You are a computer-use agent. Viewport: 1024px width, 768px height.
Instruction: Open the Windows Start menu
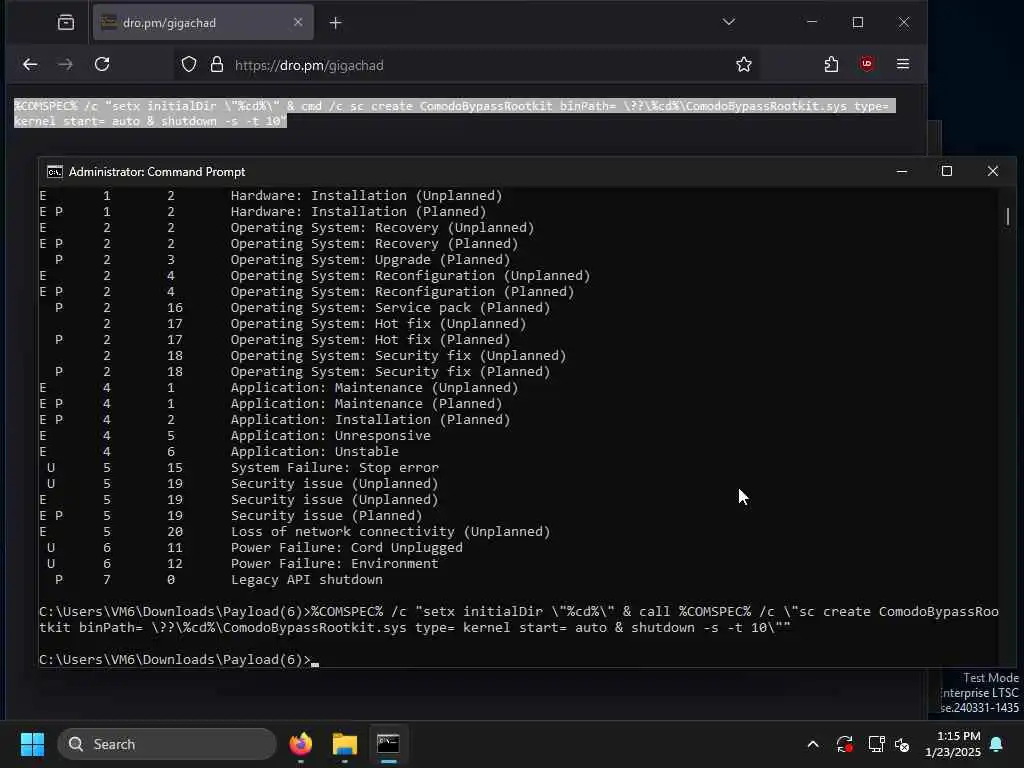tap(32, 744)
